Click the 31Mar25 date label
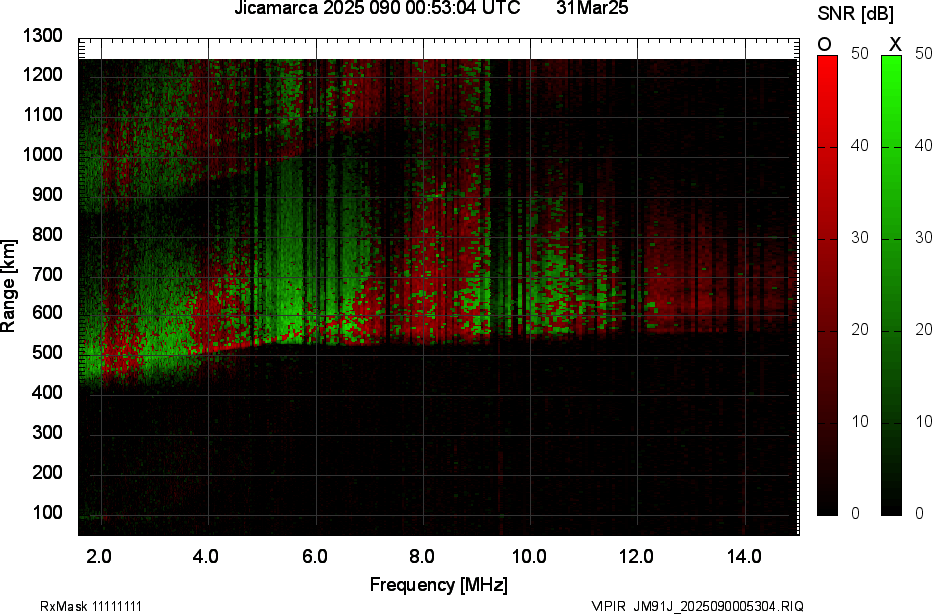The image size is (932, 614). coord(592,9)
